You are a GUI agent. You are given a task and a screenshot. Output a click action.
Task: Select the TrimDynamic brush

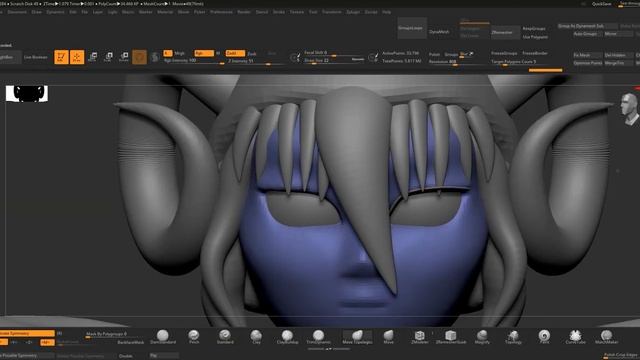[x=318, y=337]
